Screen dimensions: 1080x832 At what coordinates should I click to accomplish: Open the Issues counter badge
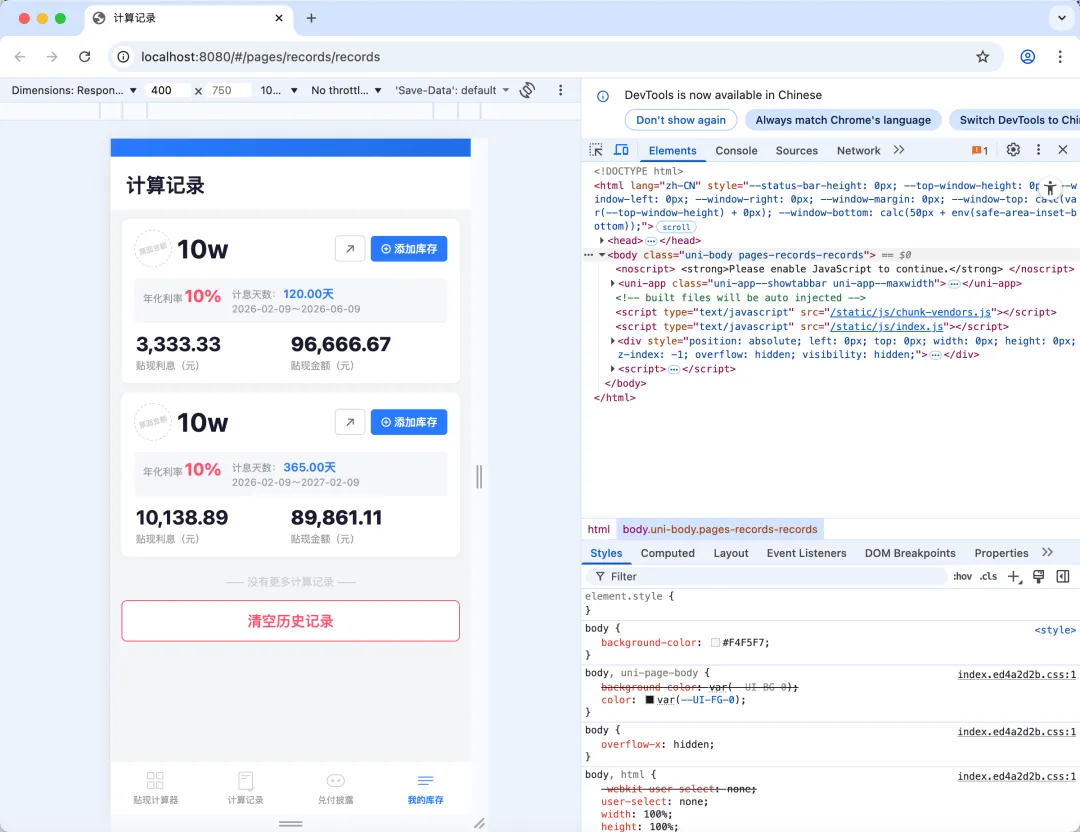(977, 149)
